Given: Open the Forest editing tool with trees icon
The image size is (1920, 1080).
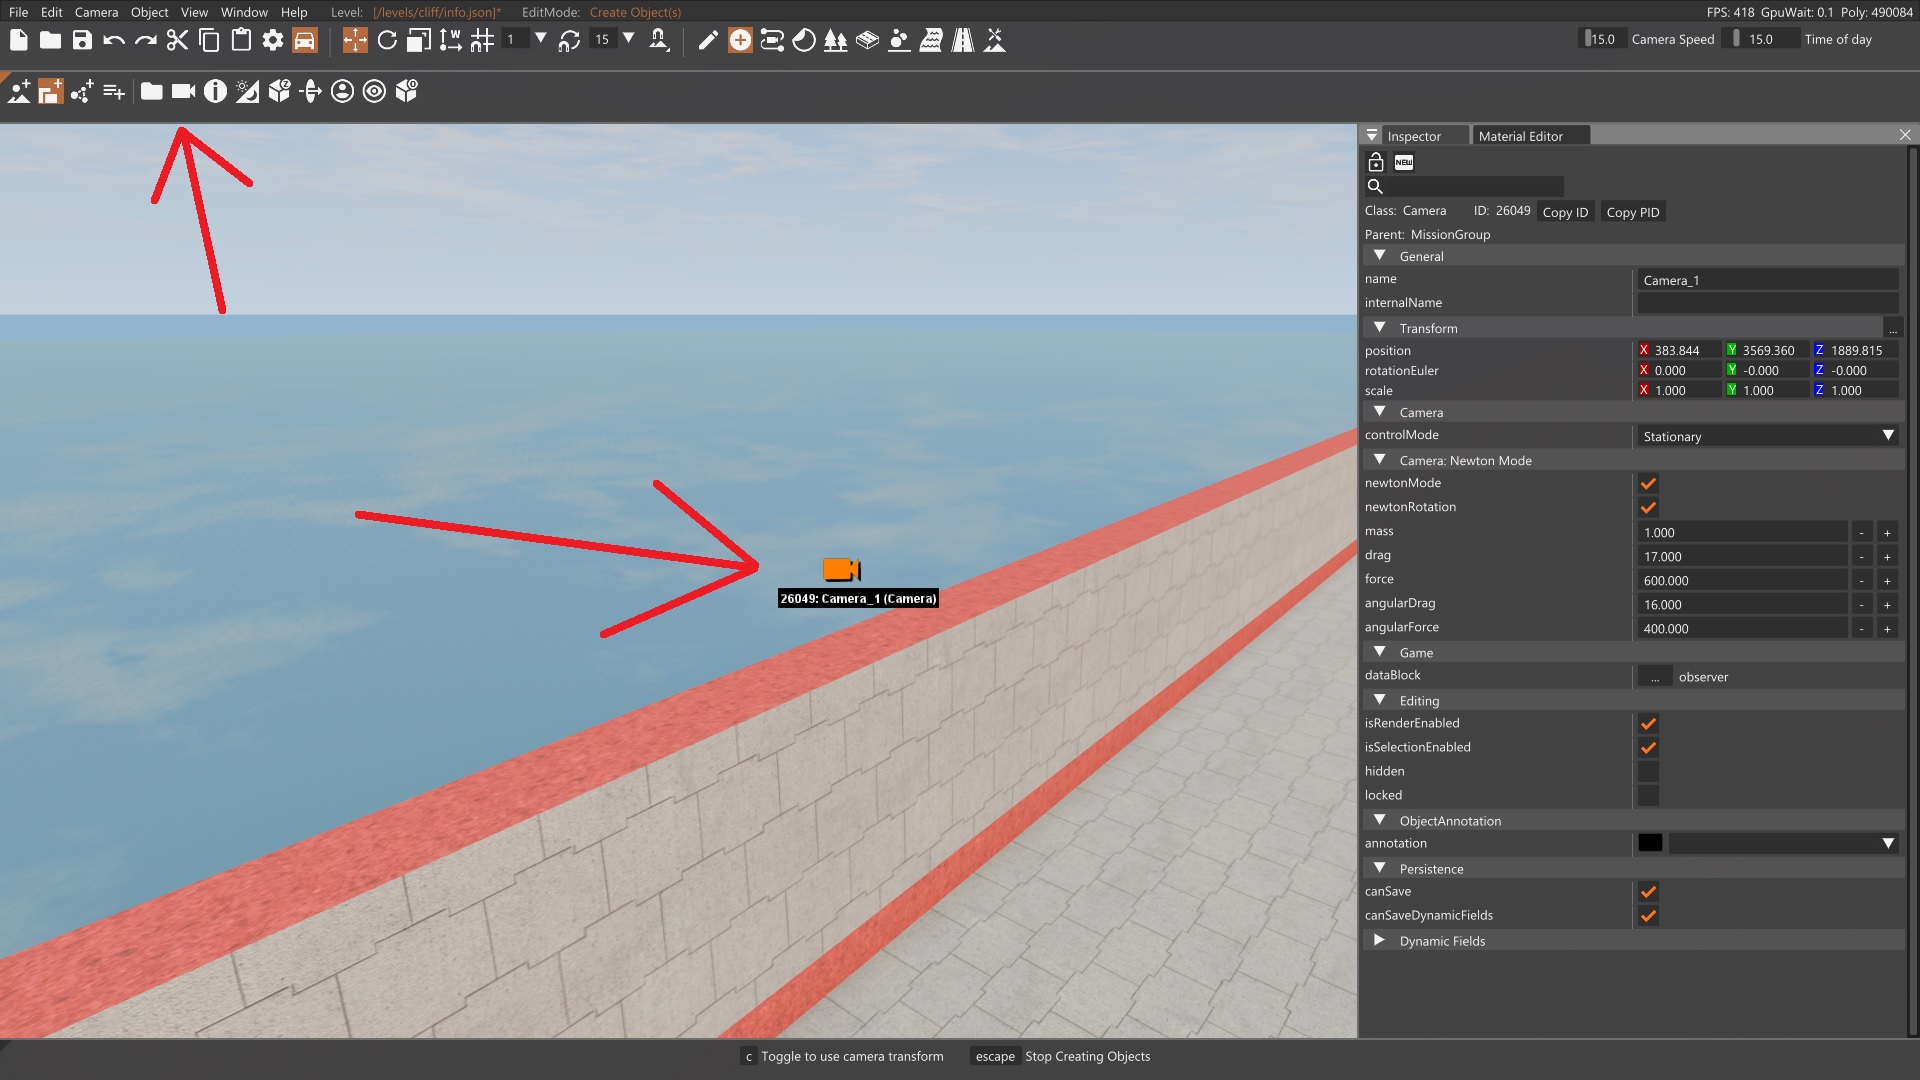Looking at the screenshot, I should [834, 41].
